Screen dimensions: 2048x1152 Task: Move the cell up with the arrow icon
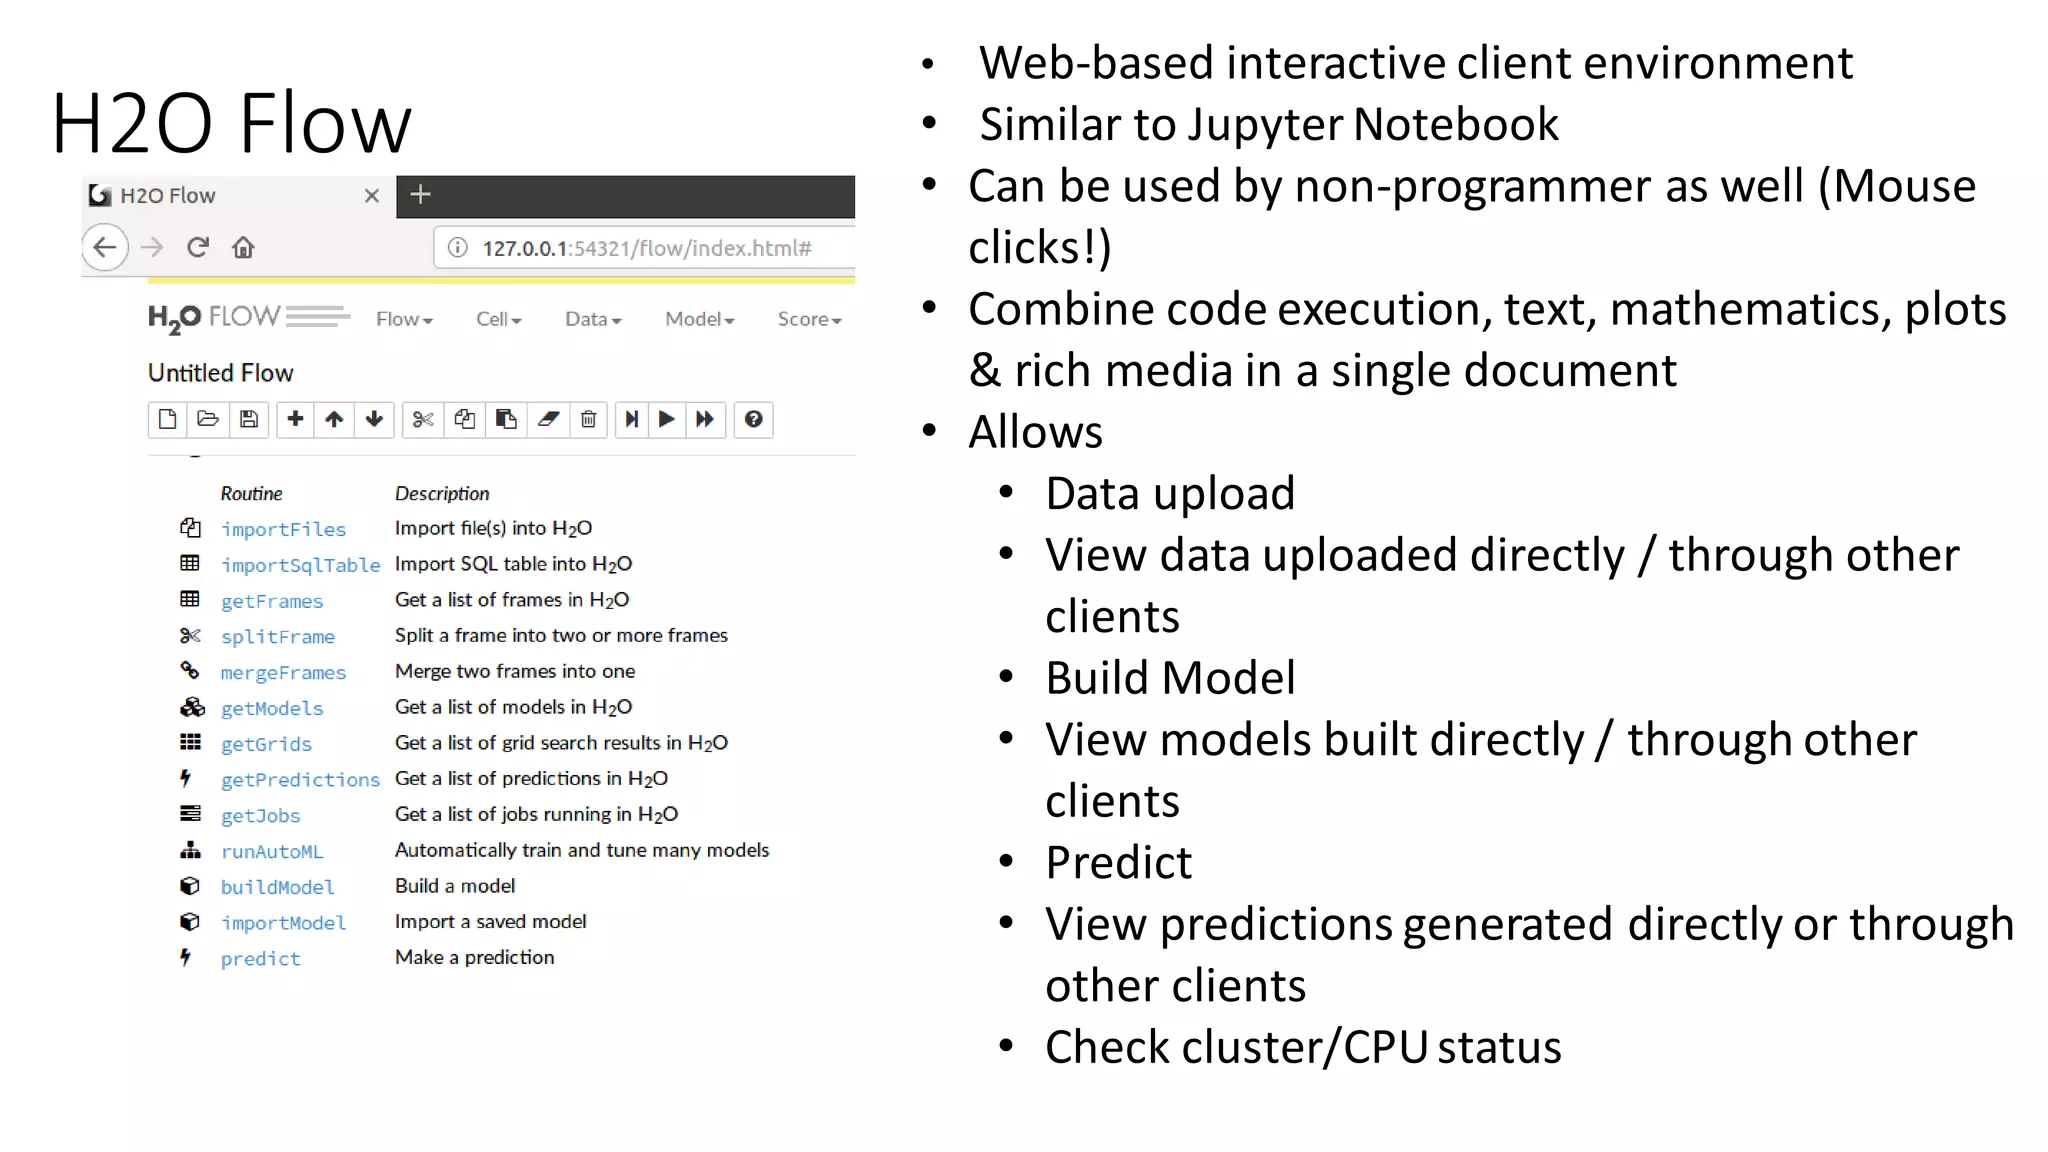coord(334,419)
